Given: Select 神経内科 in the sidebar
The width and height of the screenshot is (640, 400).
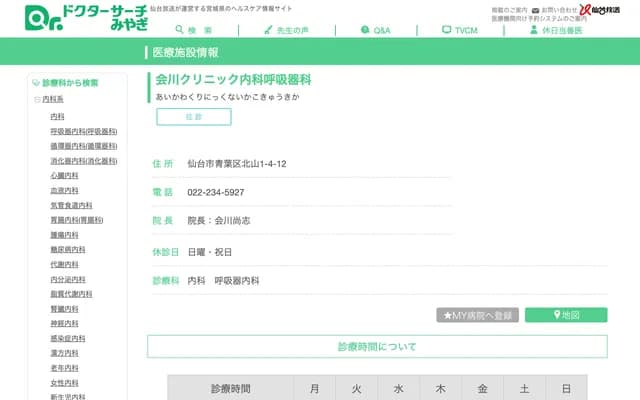Looking at the screenshot, I should (64, 323).
